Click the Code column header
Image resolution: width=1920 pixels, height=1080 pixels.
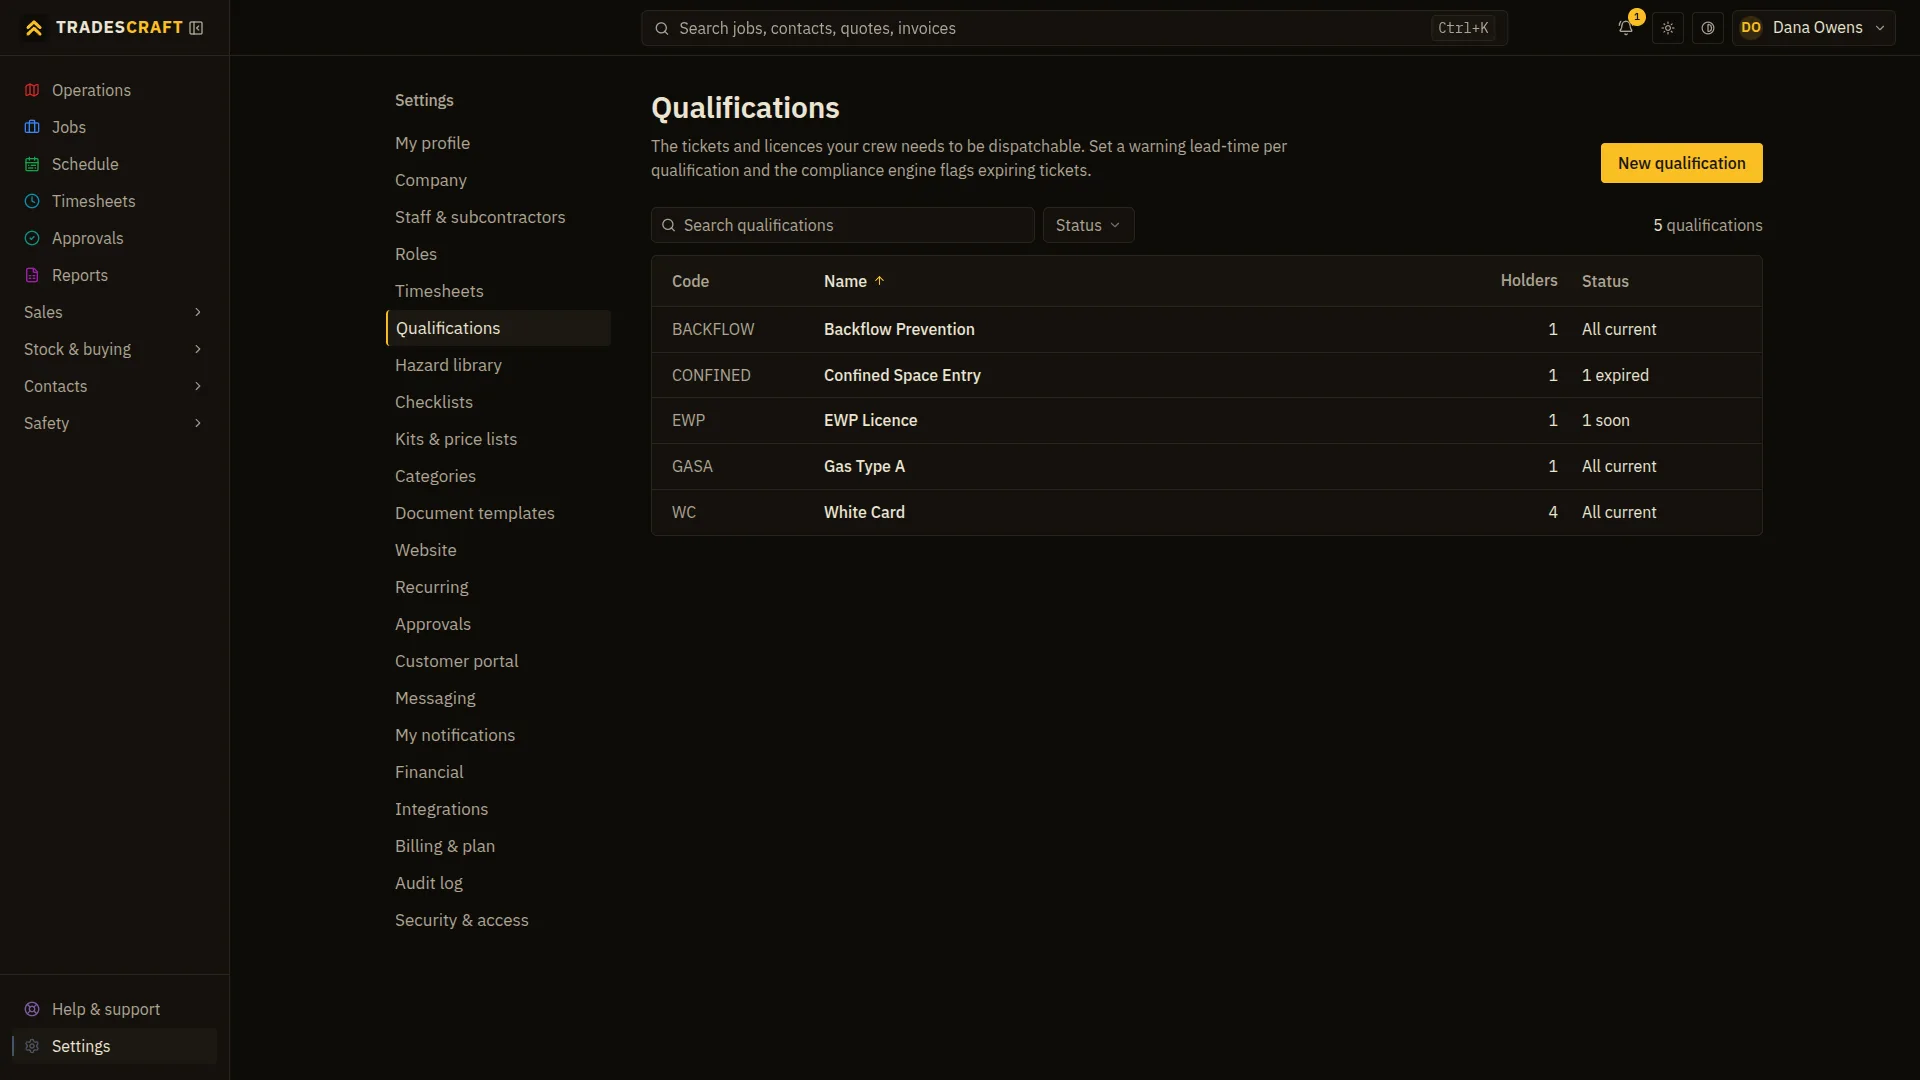(690, 281)
